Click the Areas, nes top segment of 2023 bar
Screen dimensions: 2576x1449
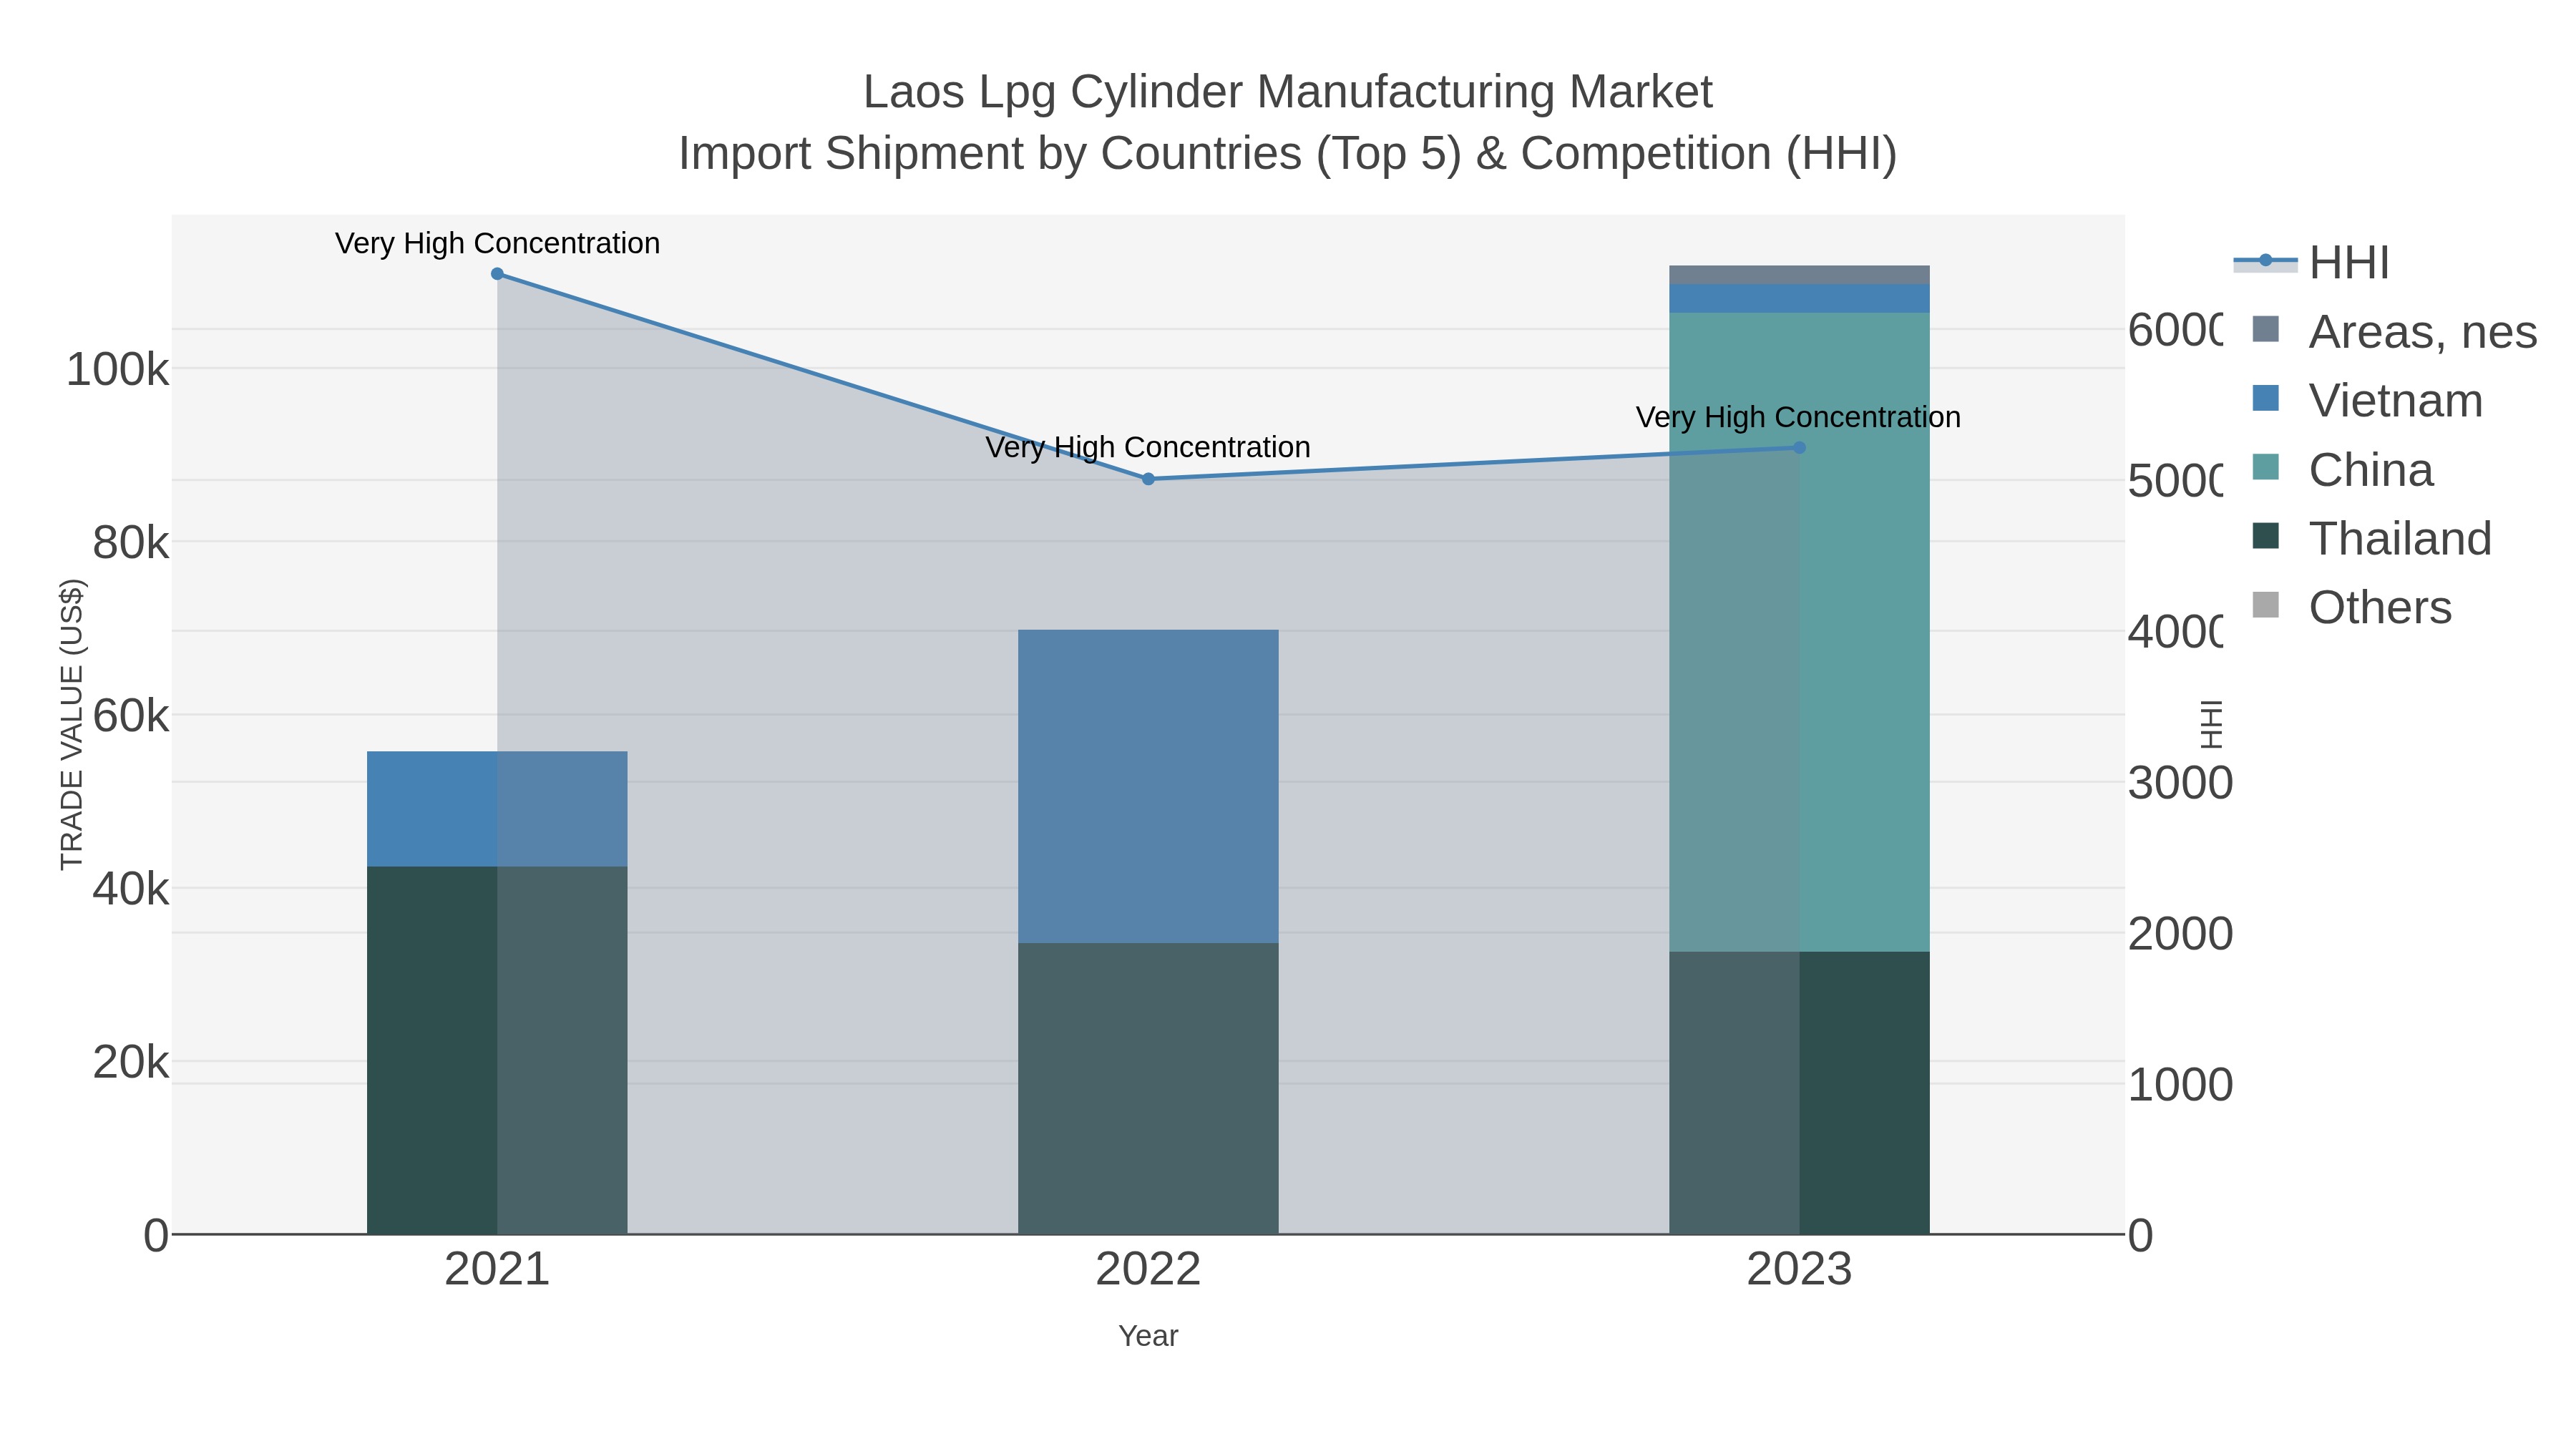point(1799,275)
